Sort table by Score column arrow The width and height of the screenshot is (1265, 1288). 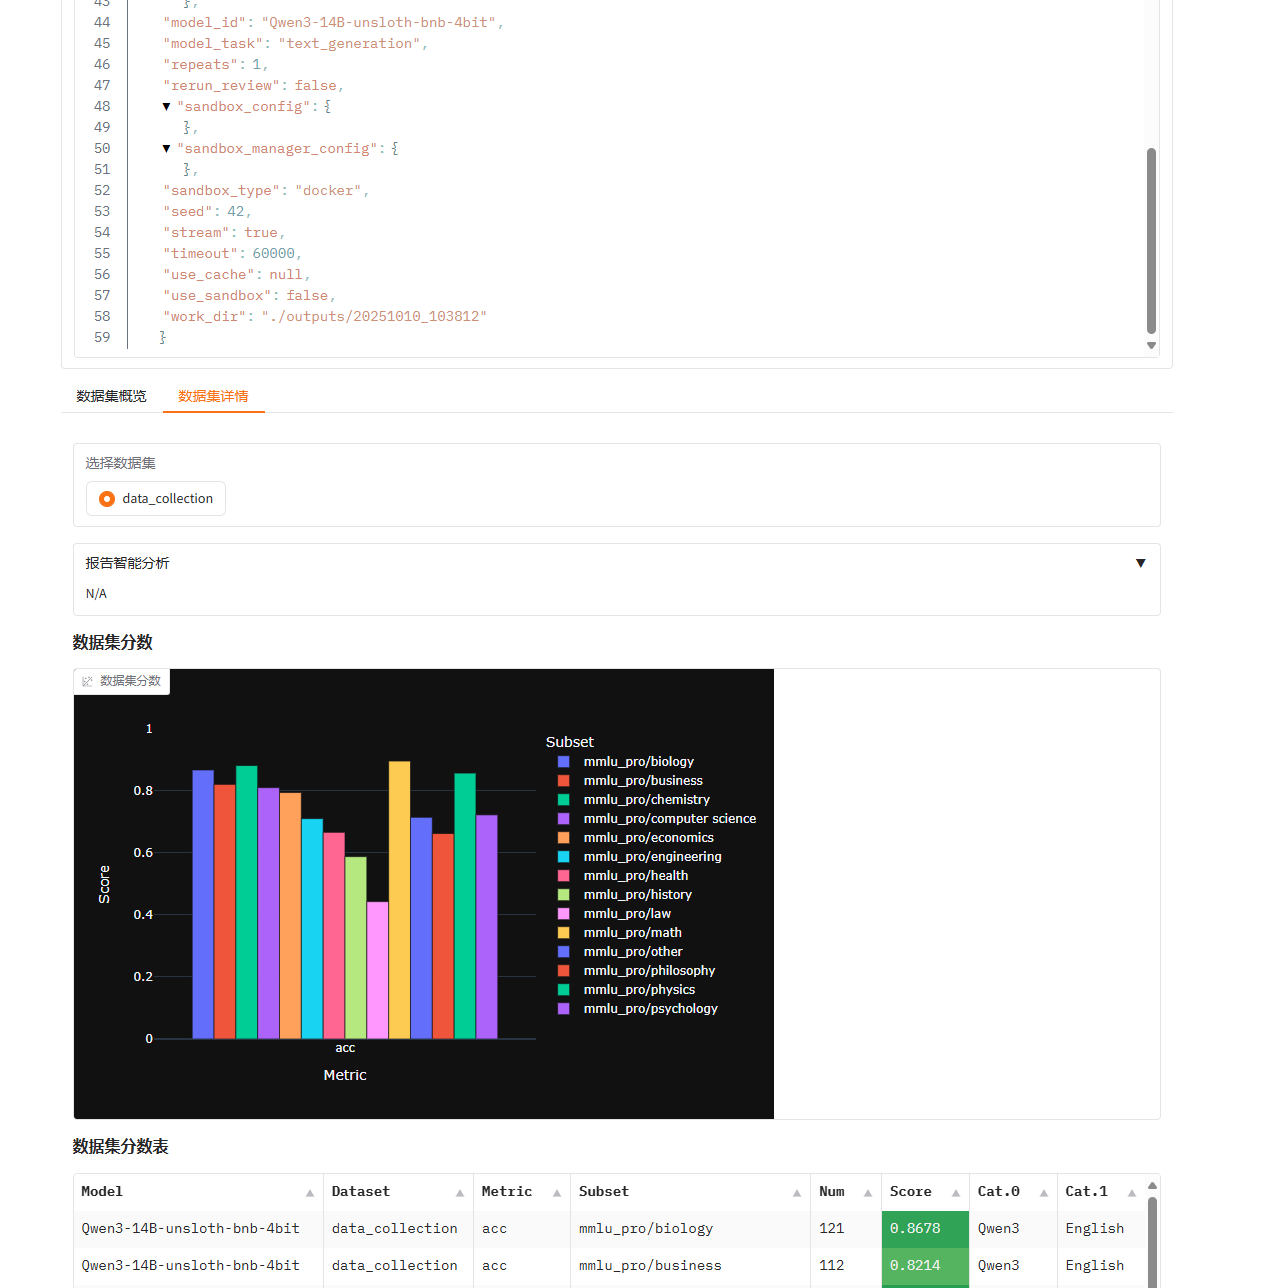(x=956, y=1192)
